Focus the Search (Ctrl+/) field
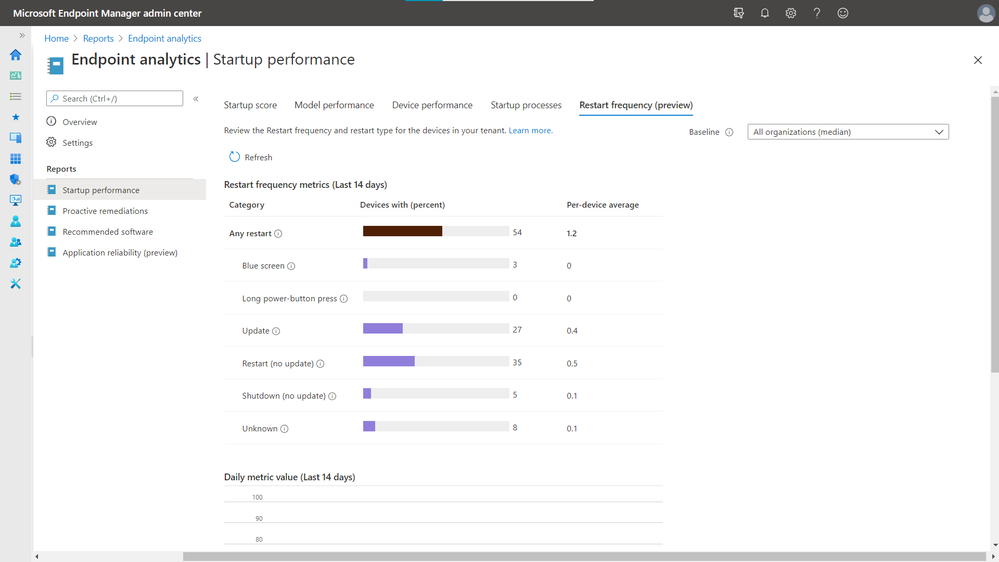This screenshot has width=999, height=562. tap(115, 98)
